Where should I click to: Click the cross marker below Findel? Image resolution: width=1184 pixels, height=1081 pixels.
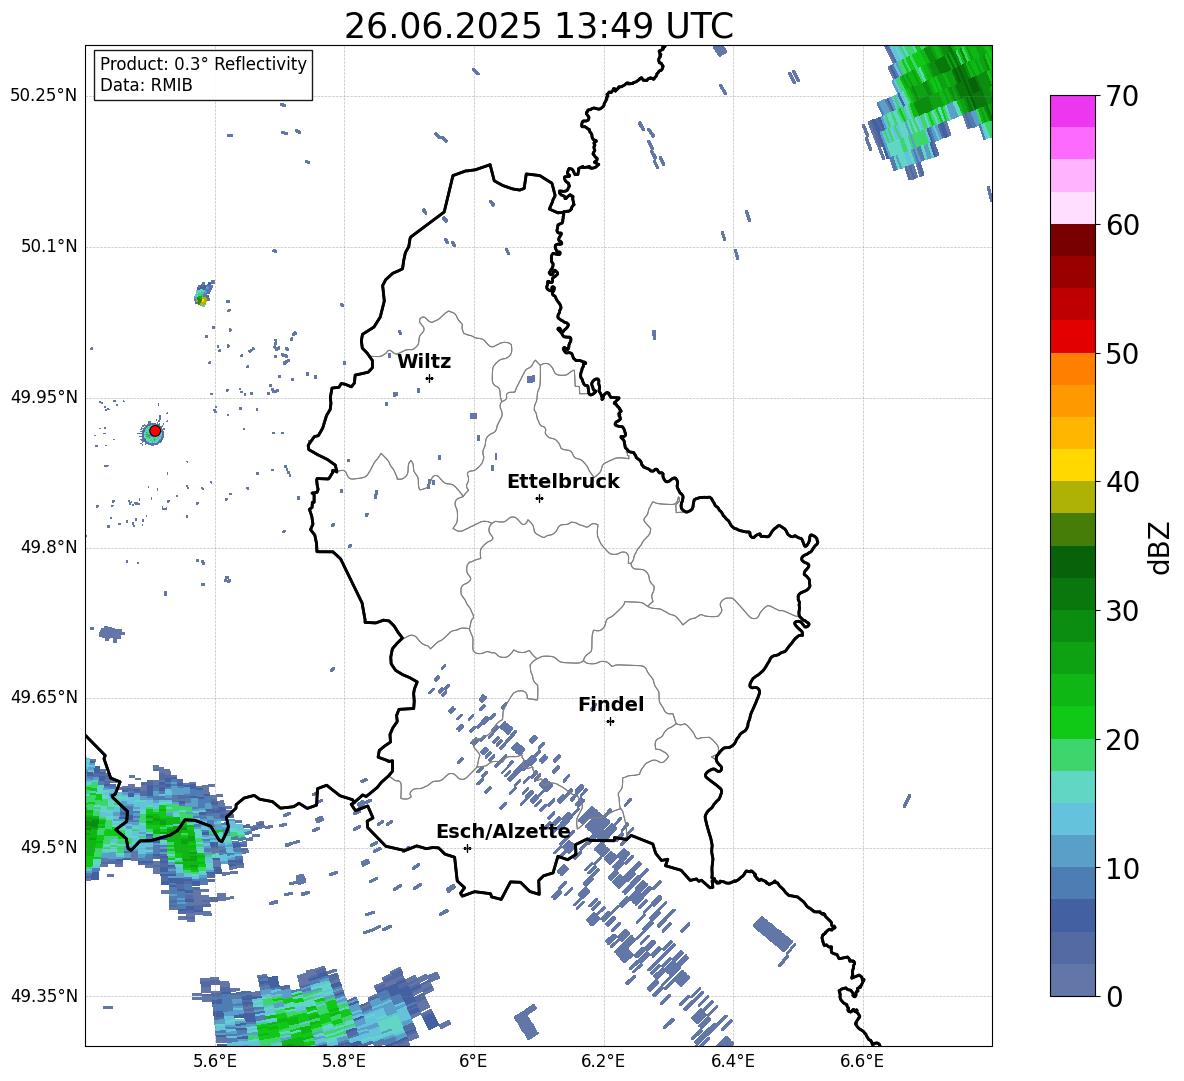click(x=610, y=722)
